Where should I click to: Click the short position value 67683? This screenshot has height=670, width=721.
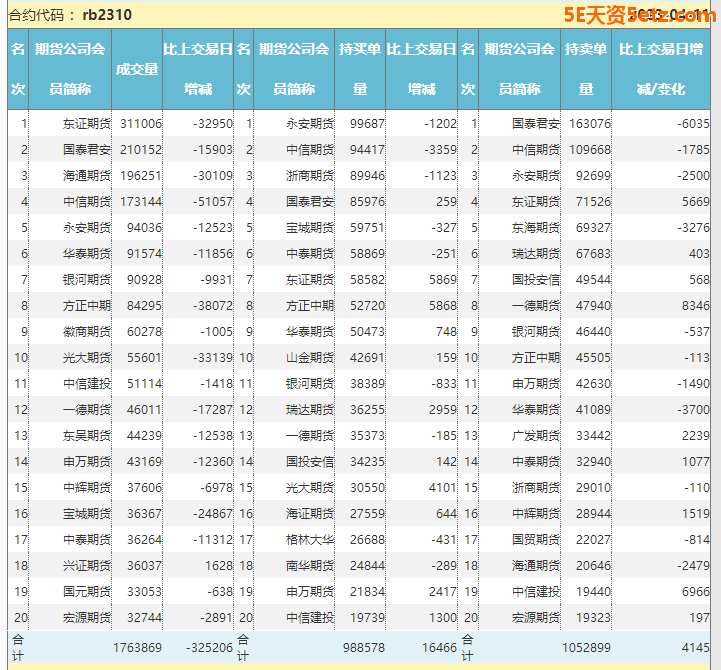click(593, 253)
